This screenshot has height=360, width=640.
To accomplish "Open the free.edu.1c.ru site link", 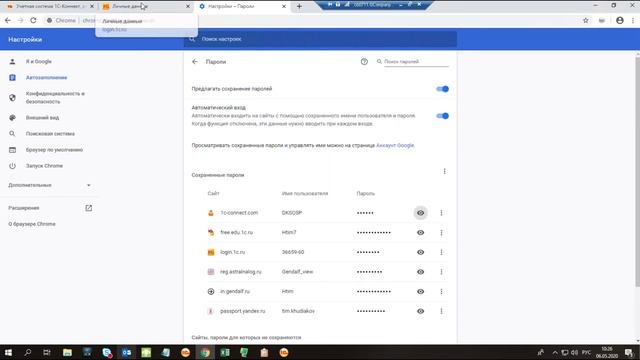I will 237,233.
